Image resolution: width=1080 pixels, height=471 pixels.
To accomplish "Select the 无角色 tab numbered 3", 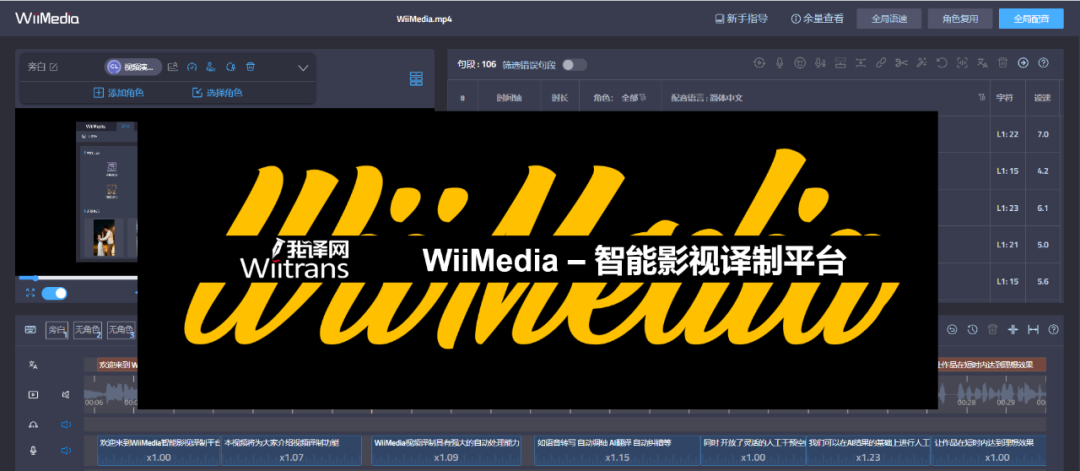I will coord(122,331).
